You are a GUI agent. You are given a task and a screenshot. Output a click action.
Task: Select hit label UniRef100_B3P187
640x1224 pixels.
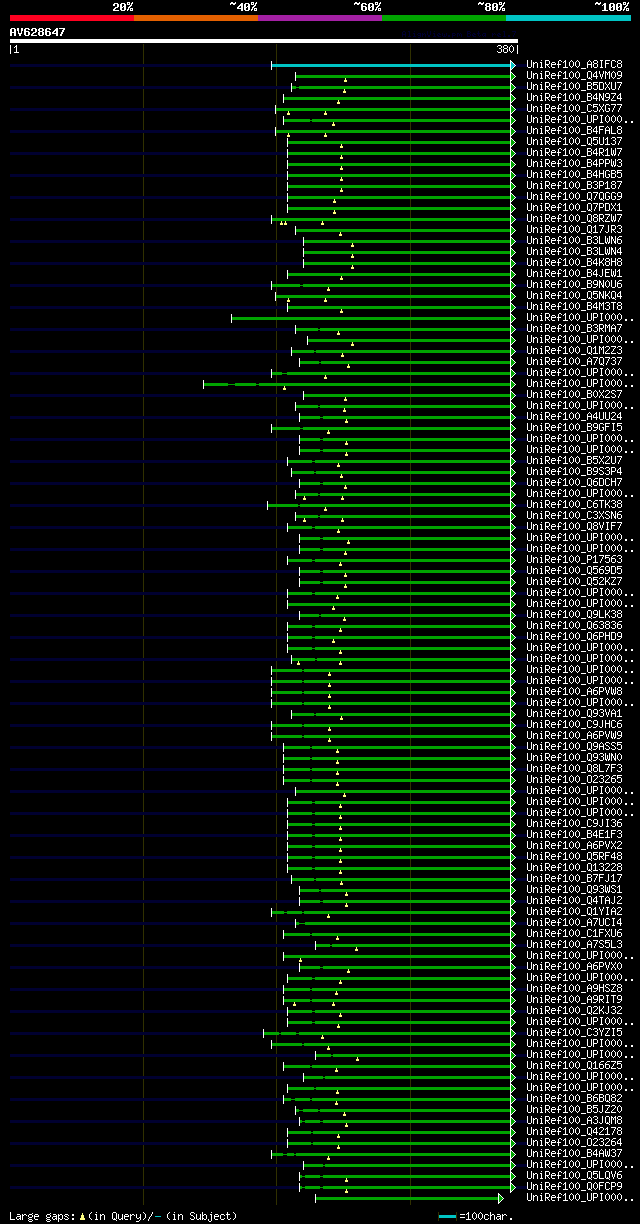point(574,186)
